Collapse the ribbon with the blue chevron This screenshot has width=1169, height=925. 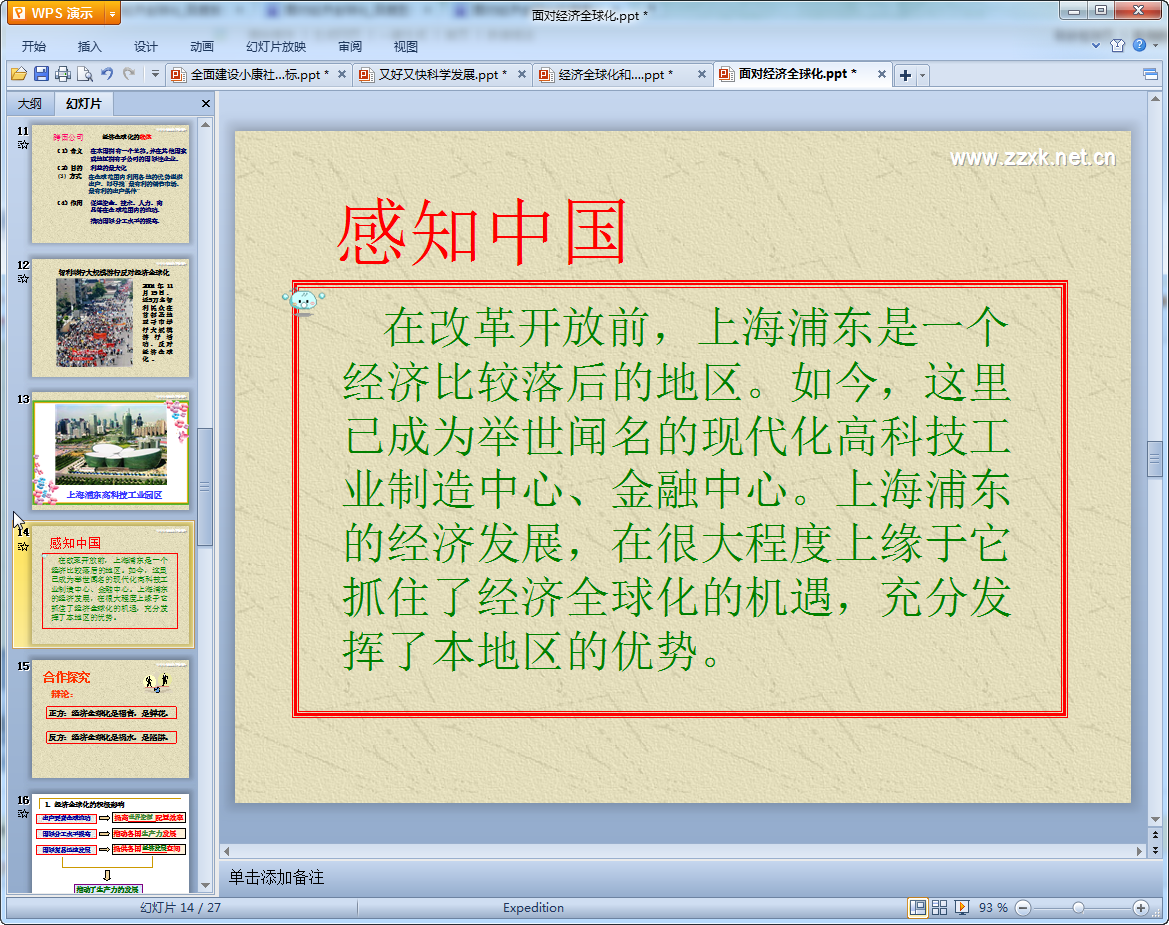coord(1096,45)
